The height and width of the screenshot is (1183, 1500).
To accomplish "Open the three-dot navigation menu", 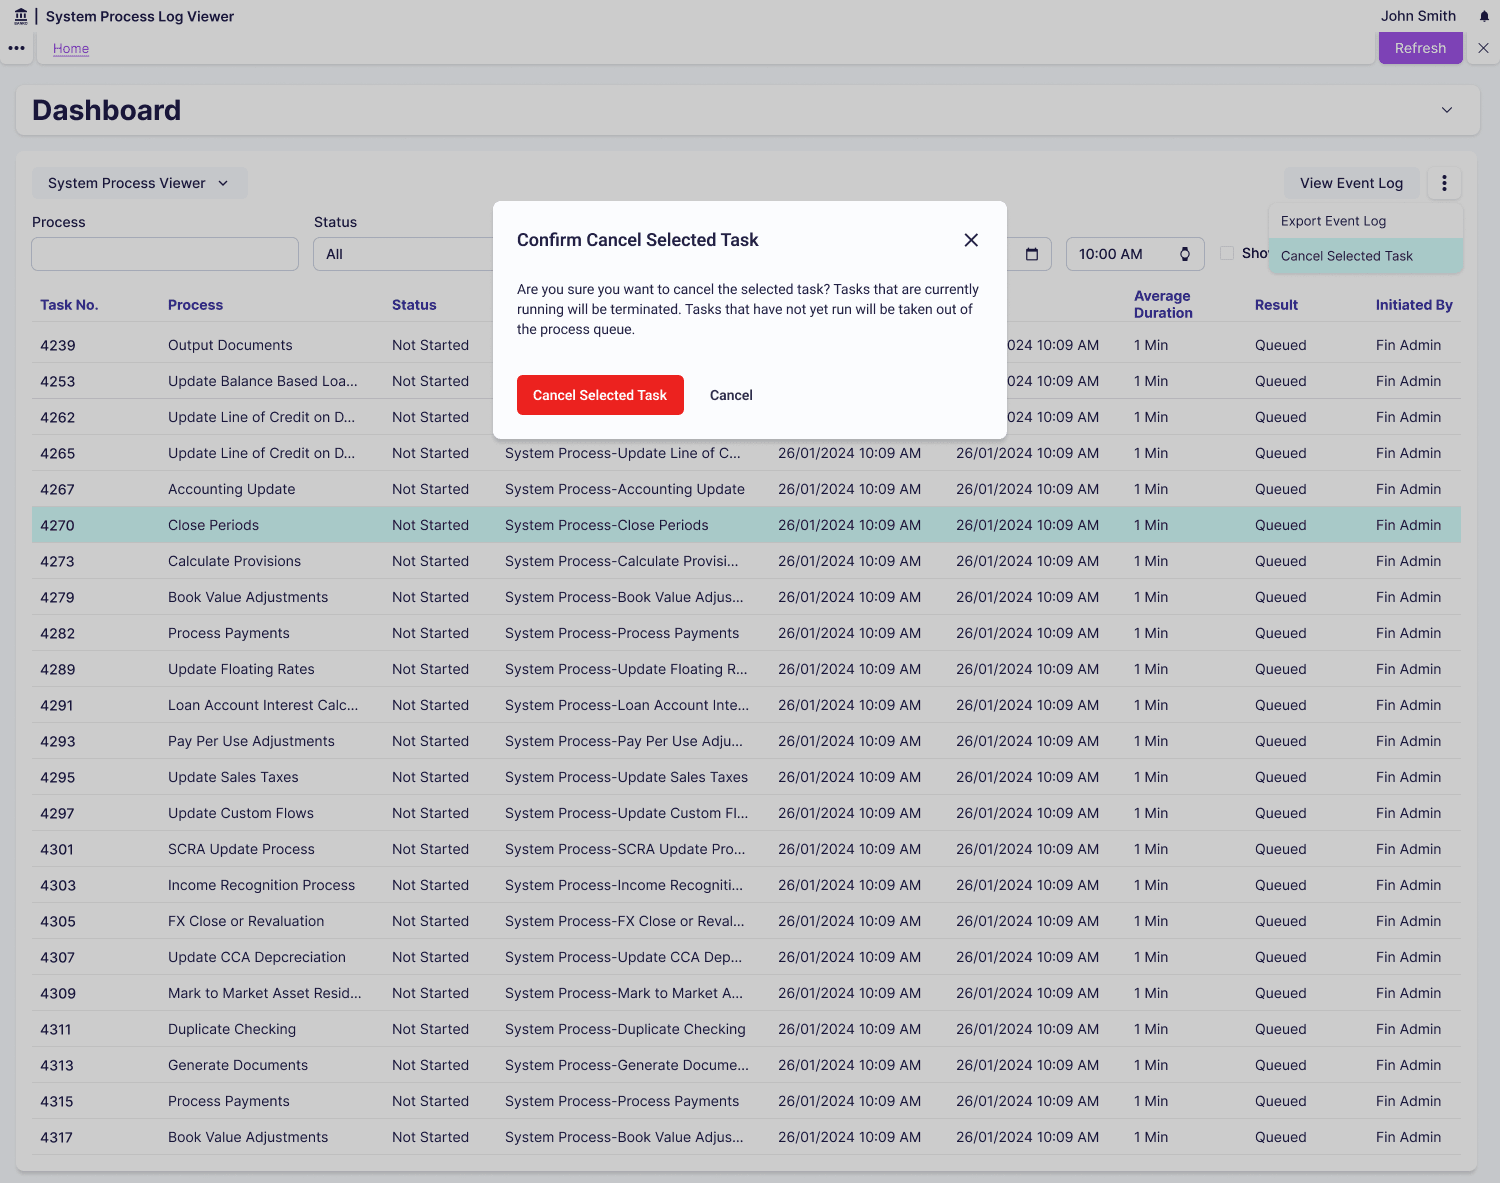I will click(x=17, y=48).
